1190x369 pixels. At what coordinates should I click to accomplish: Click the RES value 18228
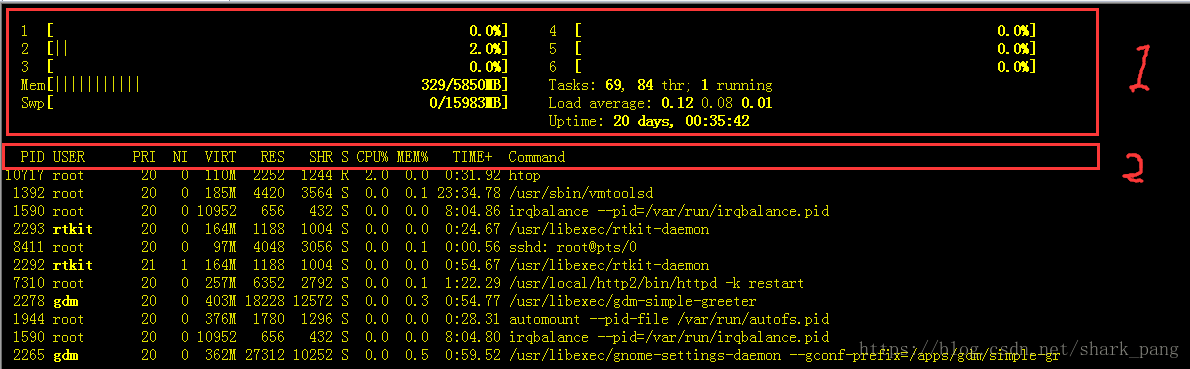click(265, 301)
